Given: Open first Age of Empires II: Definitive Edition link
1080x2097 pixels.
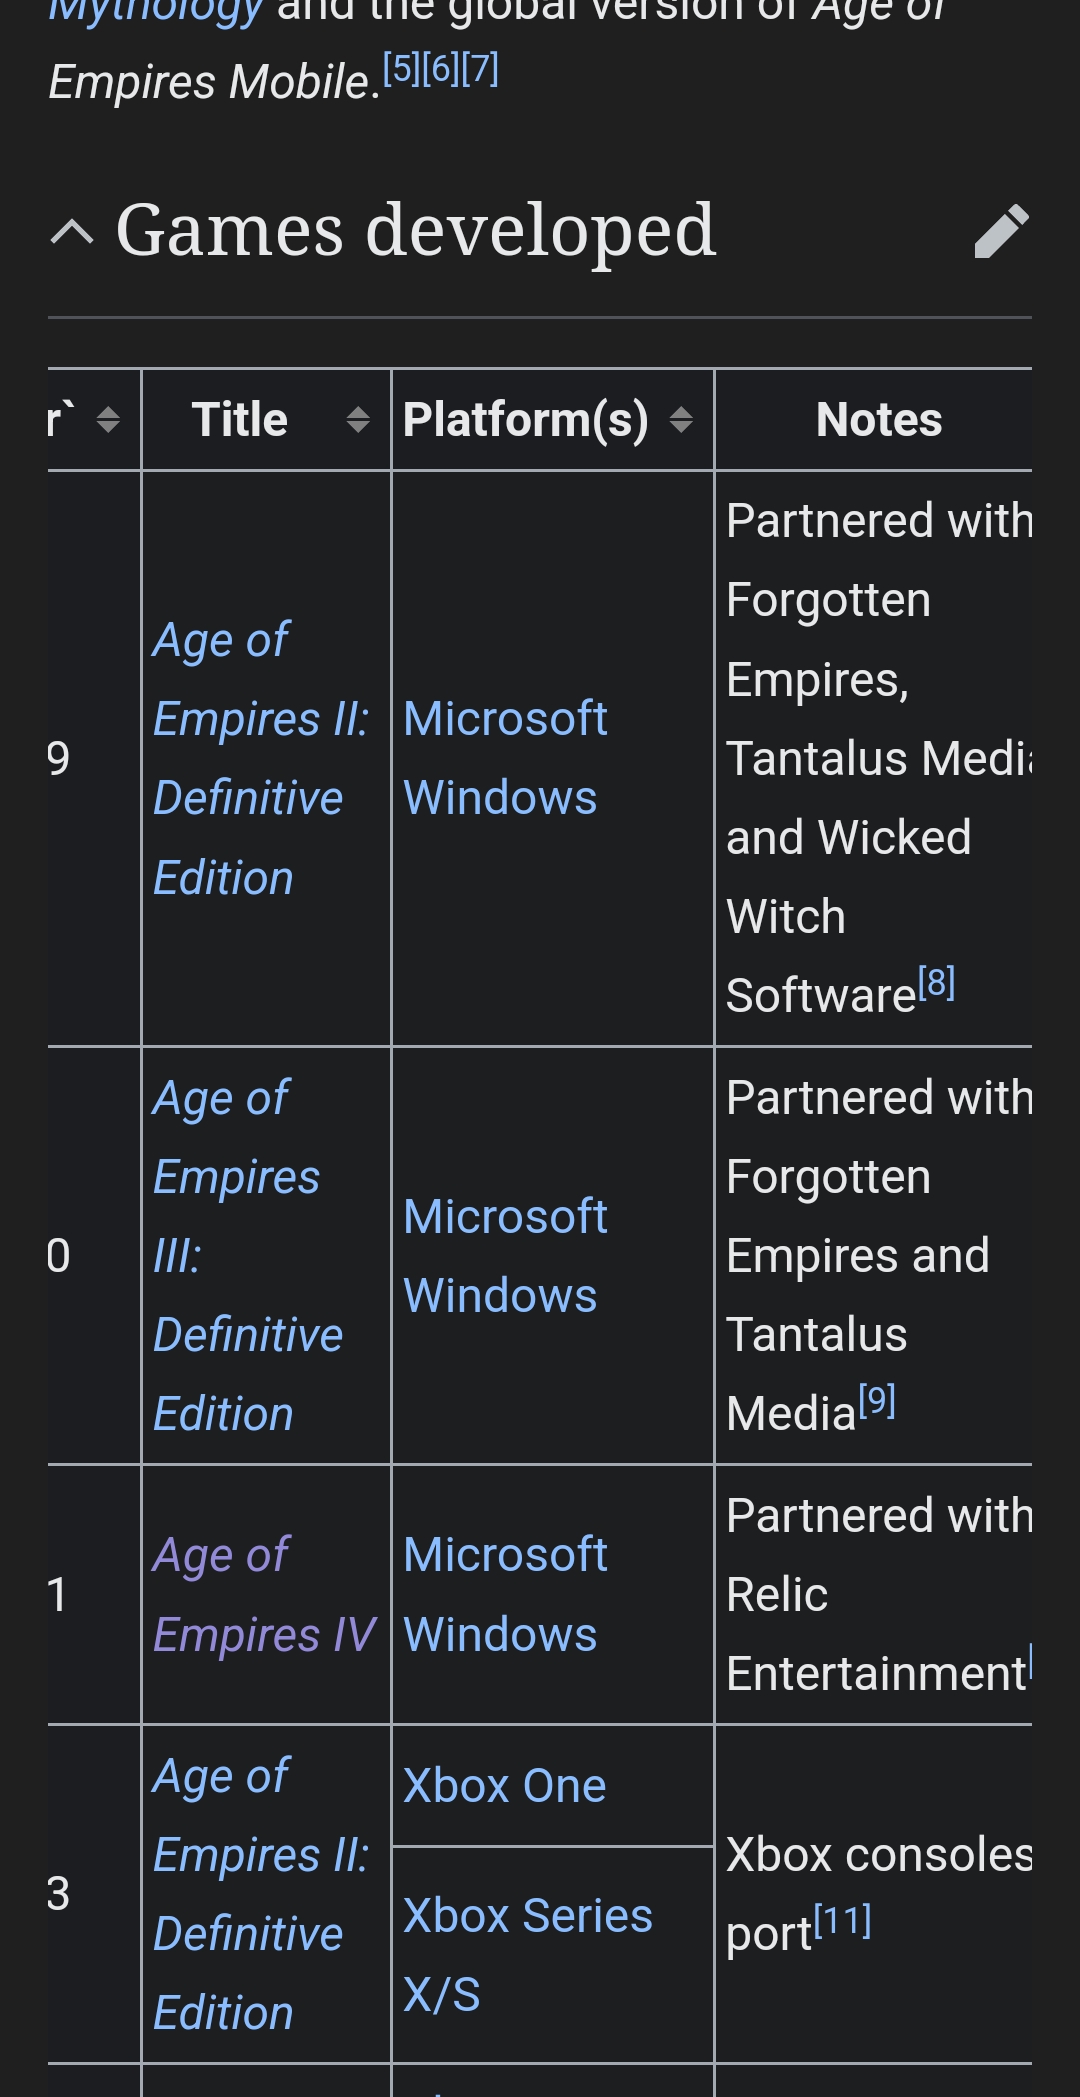Looking at the screenshot, I should (261, 759).
